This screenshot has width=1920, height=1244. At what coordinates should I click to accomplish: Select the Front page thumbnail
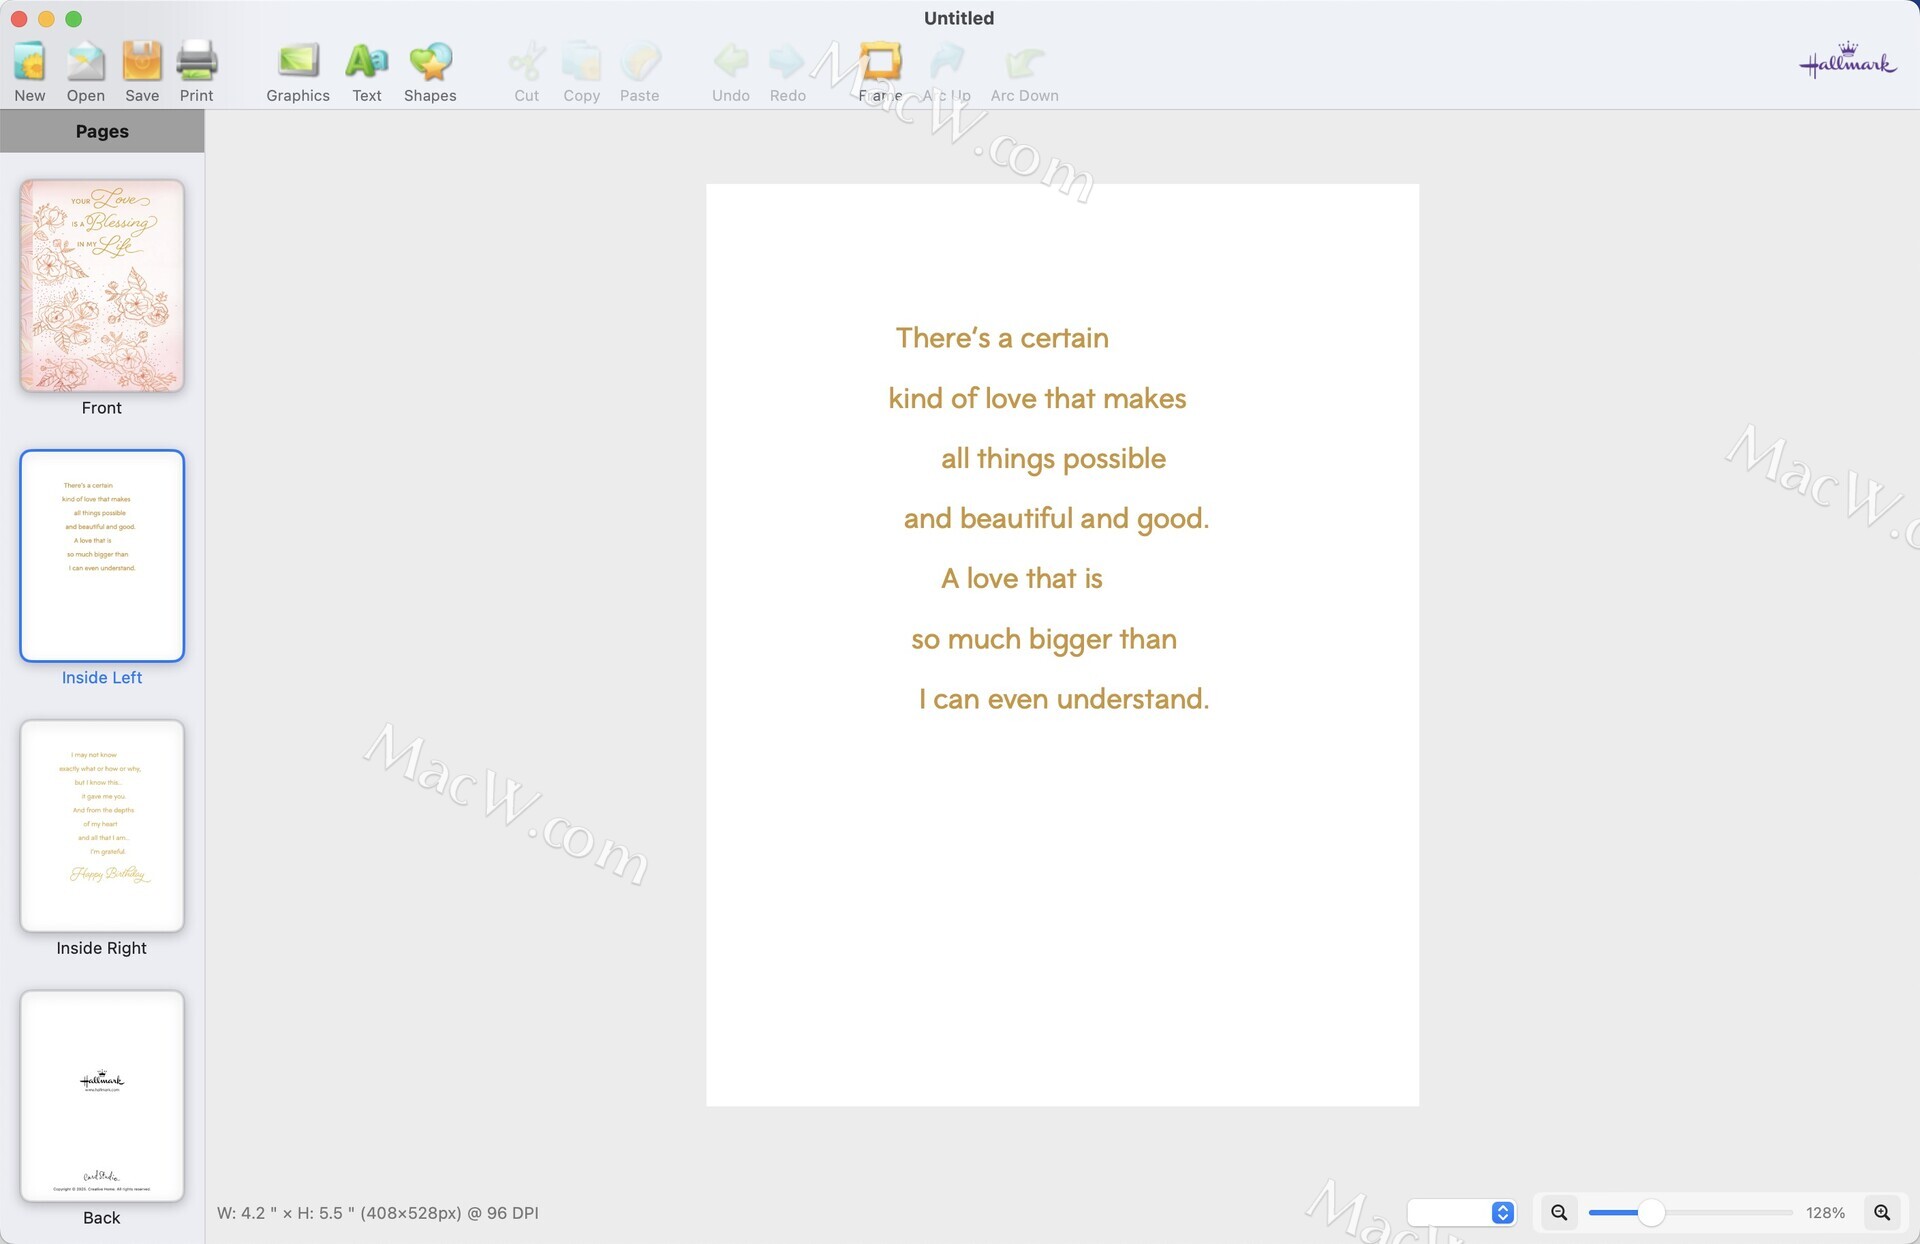[102, 286]
